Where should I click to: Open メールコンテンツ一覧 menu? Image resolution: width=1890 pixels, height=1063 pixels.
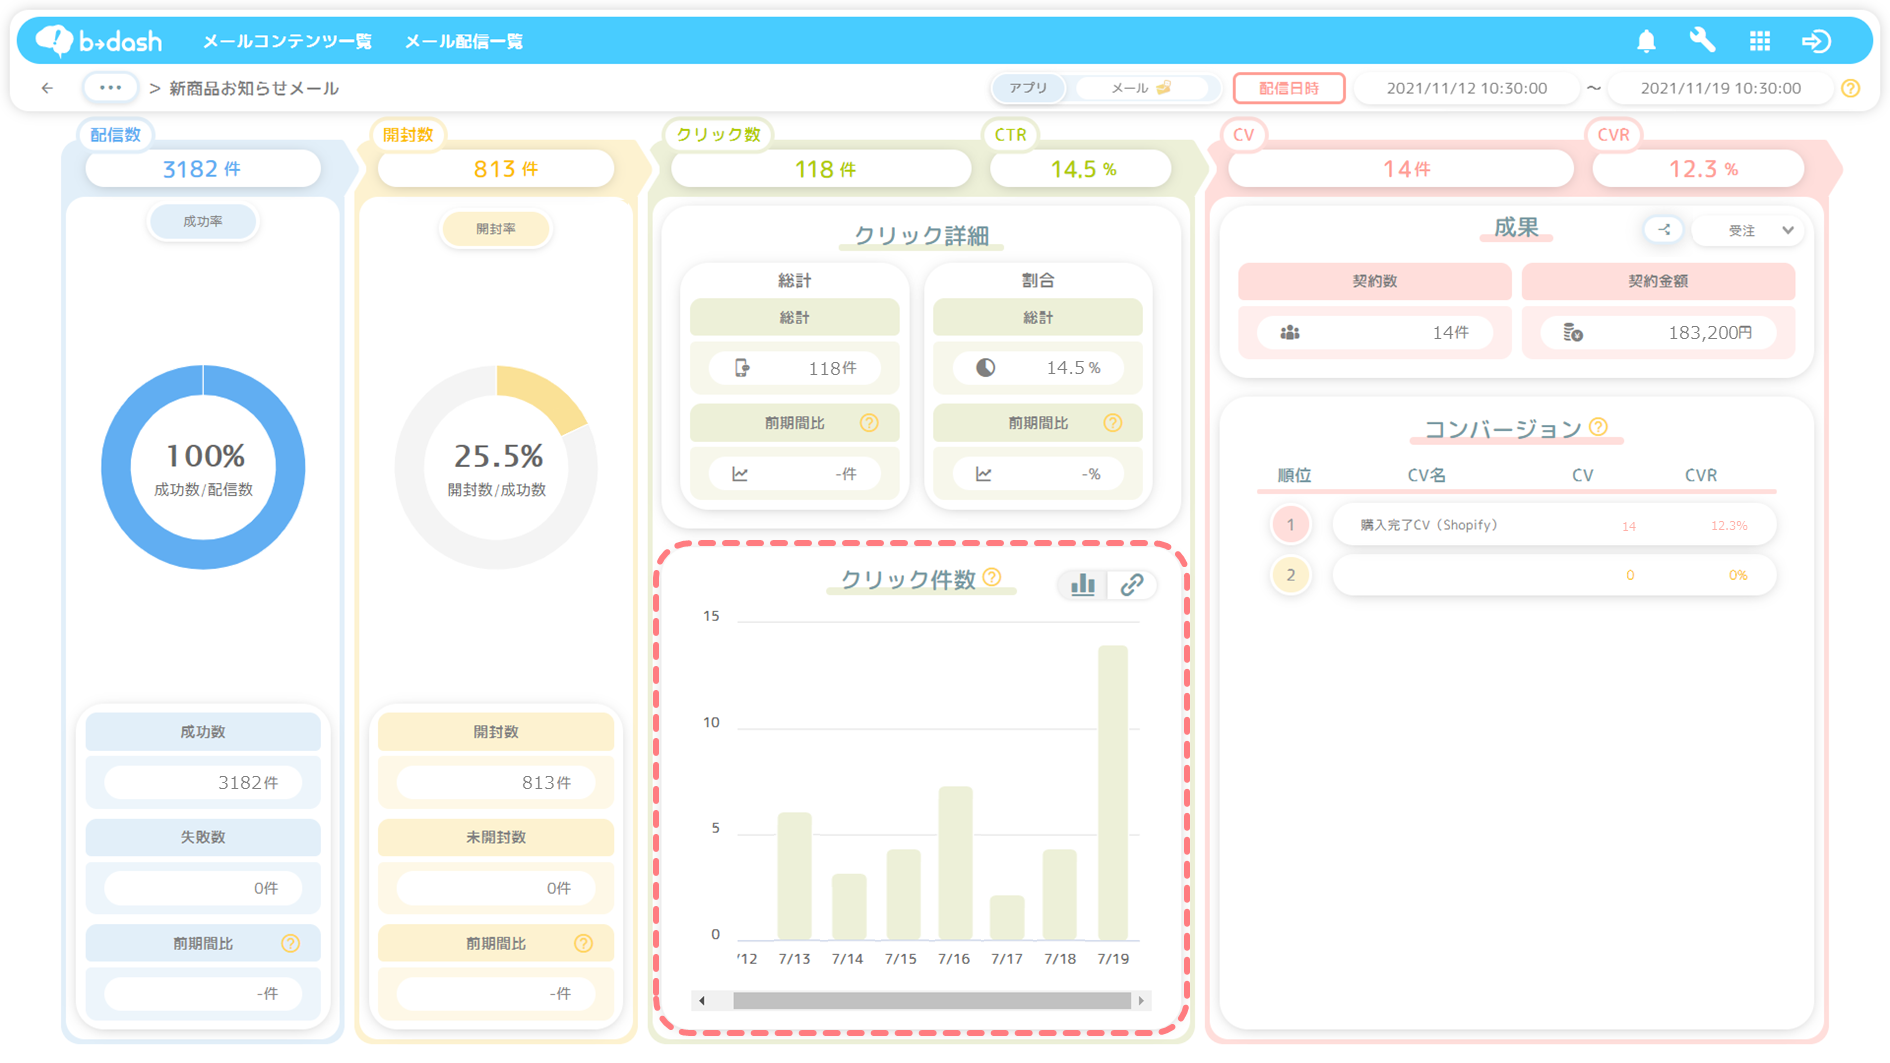point(287,41)
